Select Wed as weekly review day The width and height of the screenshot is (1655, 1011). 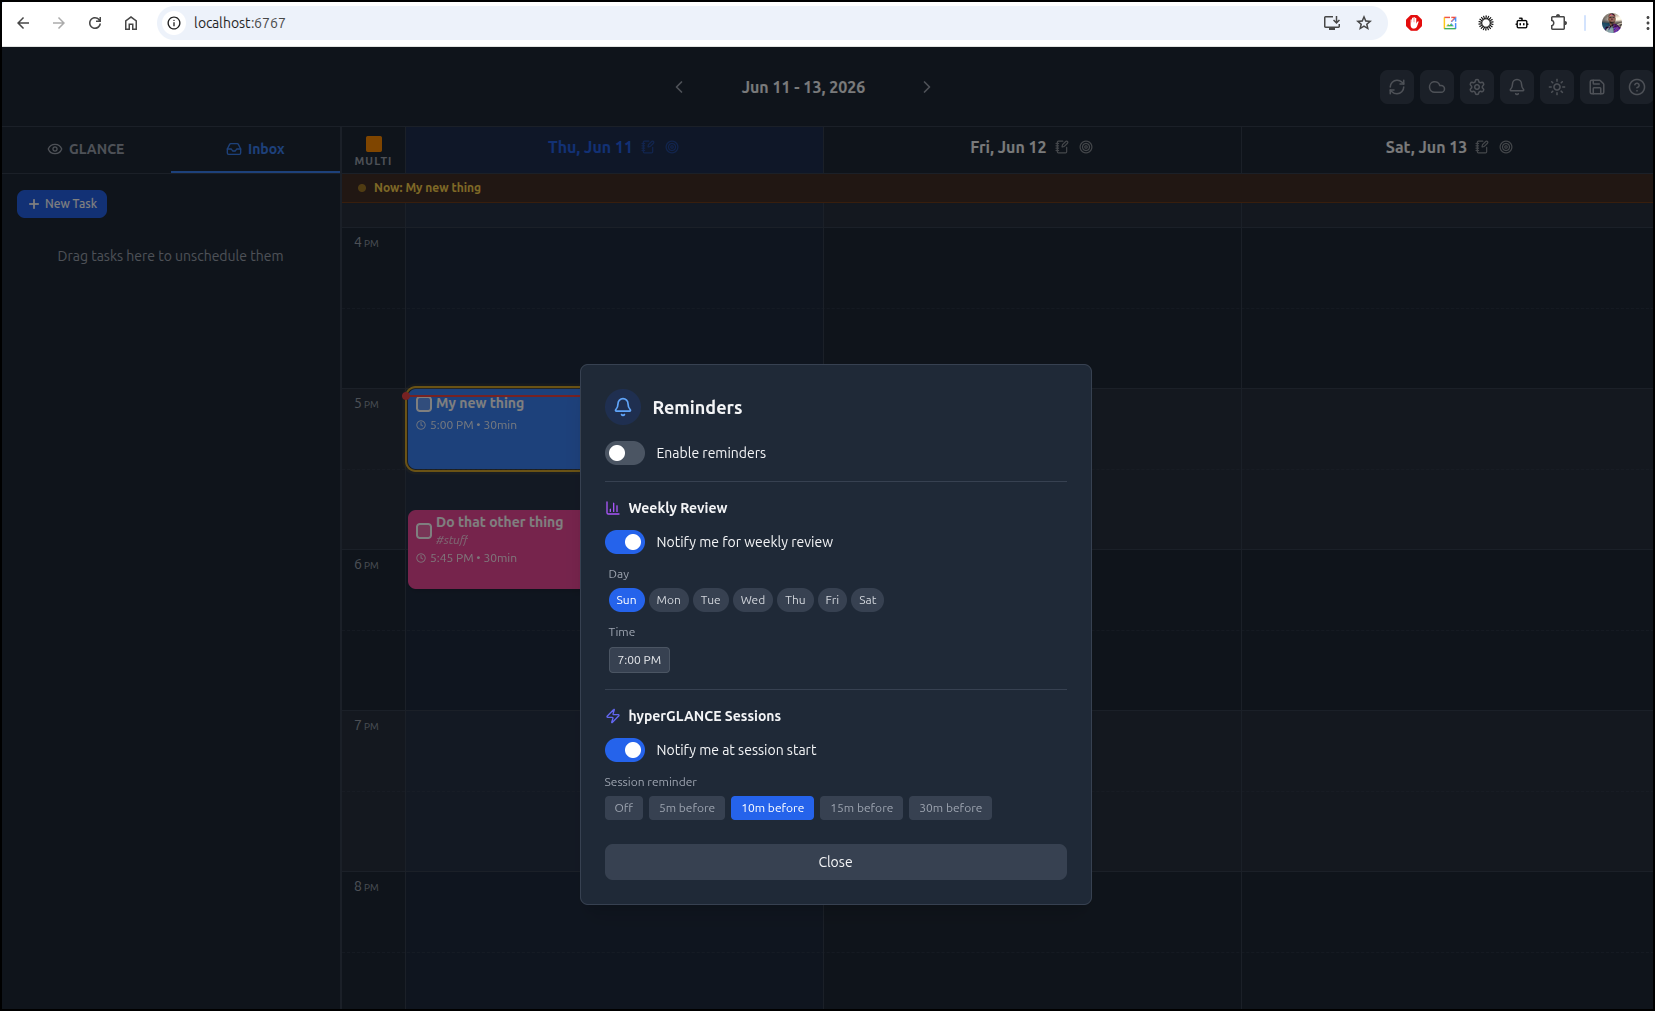[x=753, y=600]
